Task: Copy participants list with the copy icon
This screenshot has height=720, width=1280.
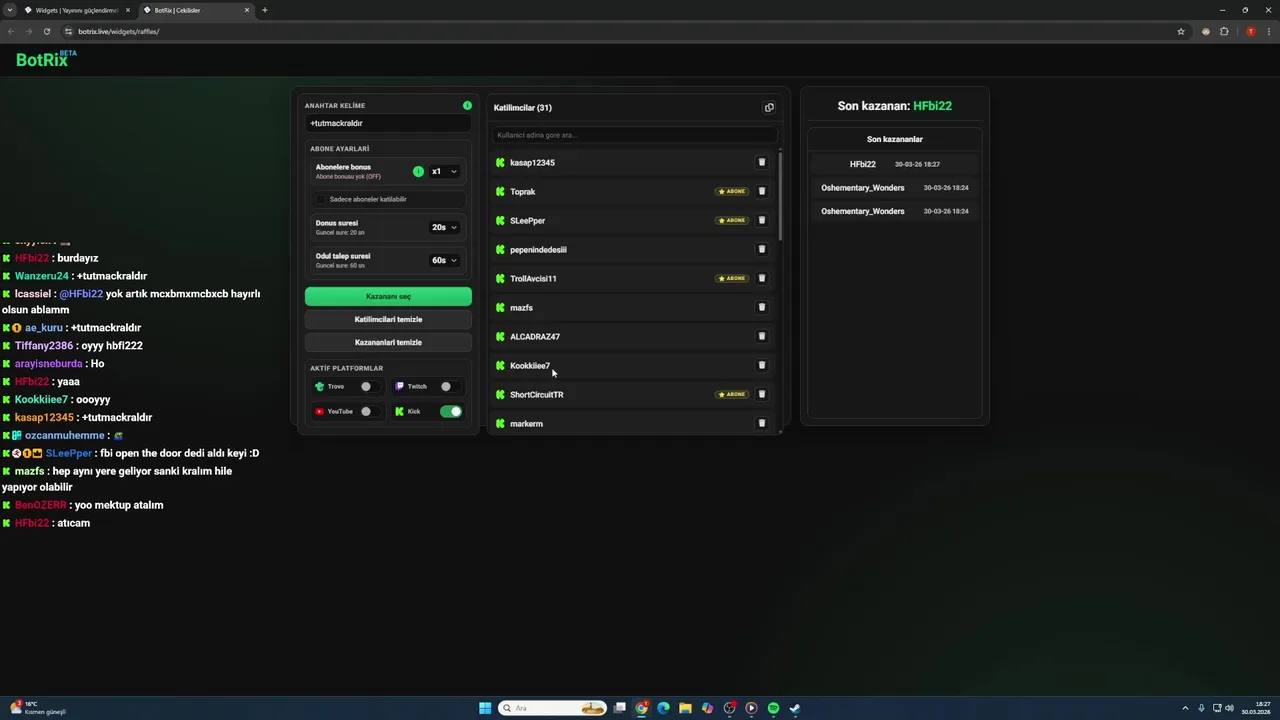Action: coord(769,108)
